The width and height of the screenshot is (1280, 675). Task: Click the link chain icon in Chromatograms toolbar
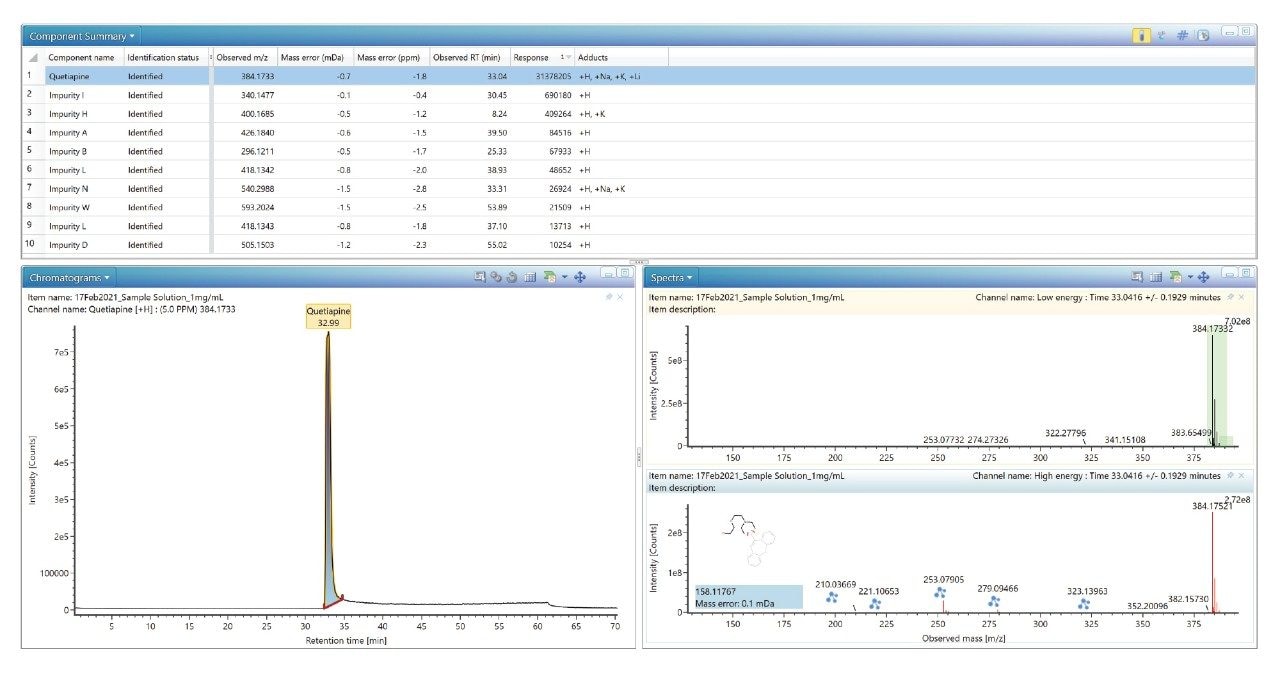pyautogui.click(x=495, y=277)
